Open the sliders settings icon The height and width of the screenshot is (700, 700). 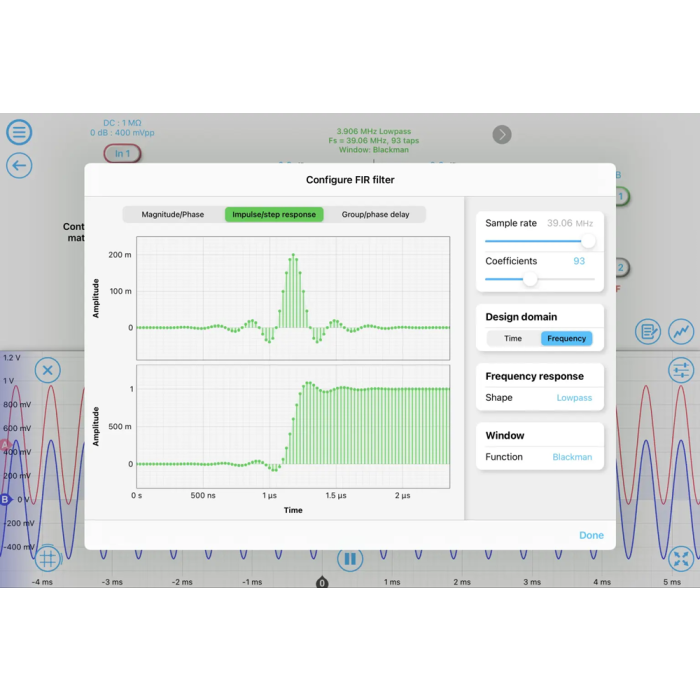click(x=681, y=371)
